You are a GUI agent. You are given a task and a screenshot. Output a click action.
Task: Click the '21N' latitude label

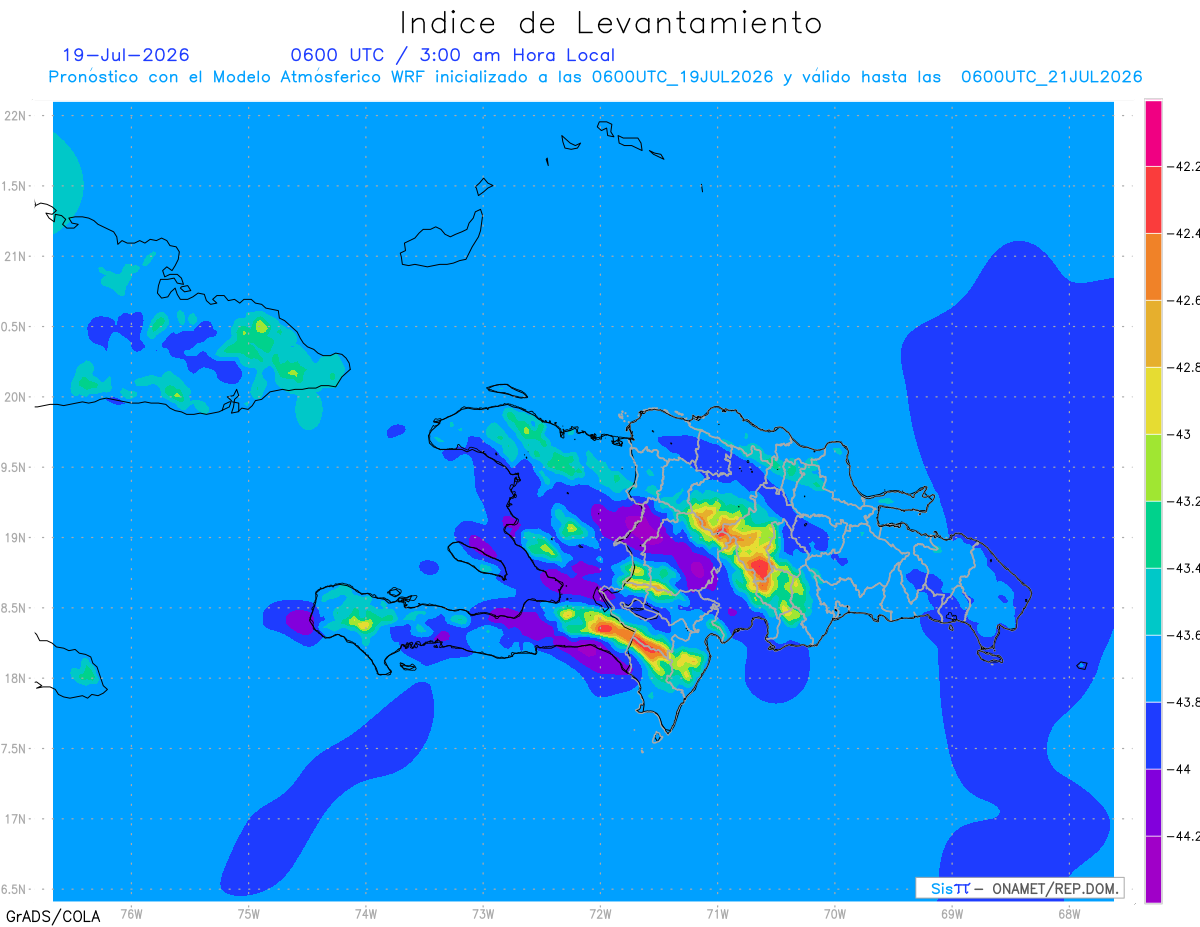click(15, 257)
